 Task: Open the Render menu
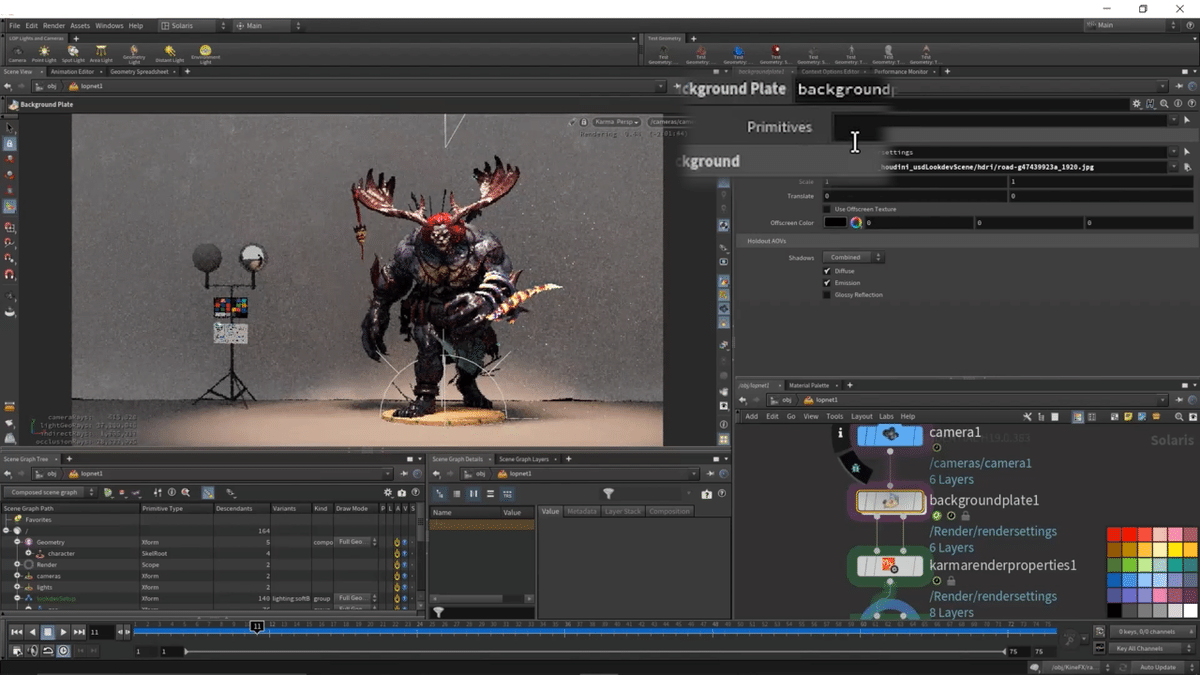pos(54,25)
